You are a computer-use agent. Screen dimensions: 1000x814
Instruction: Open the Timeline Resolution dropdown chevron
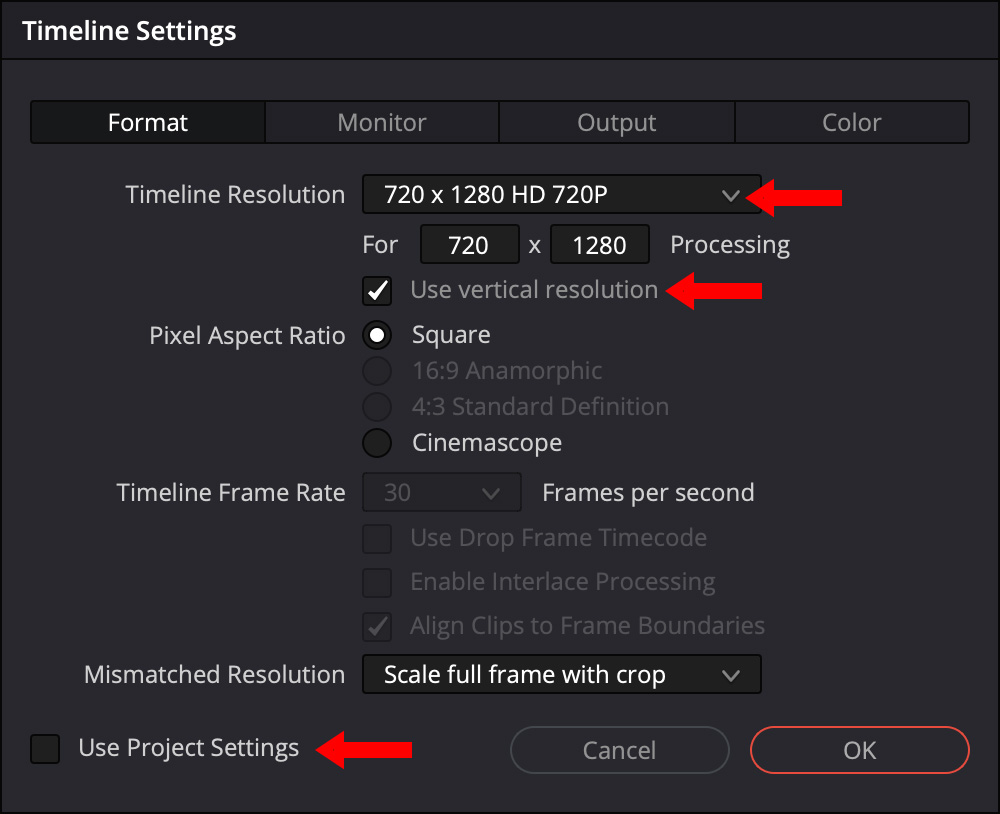click(731, 194)
